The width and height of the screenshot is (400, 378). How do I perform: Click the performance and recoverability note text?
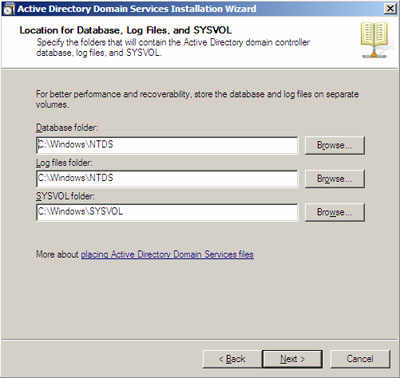point(197,99)
